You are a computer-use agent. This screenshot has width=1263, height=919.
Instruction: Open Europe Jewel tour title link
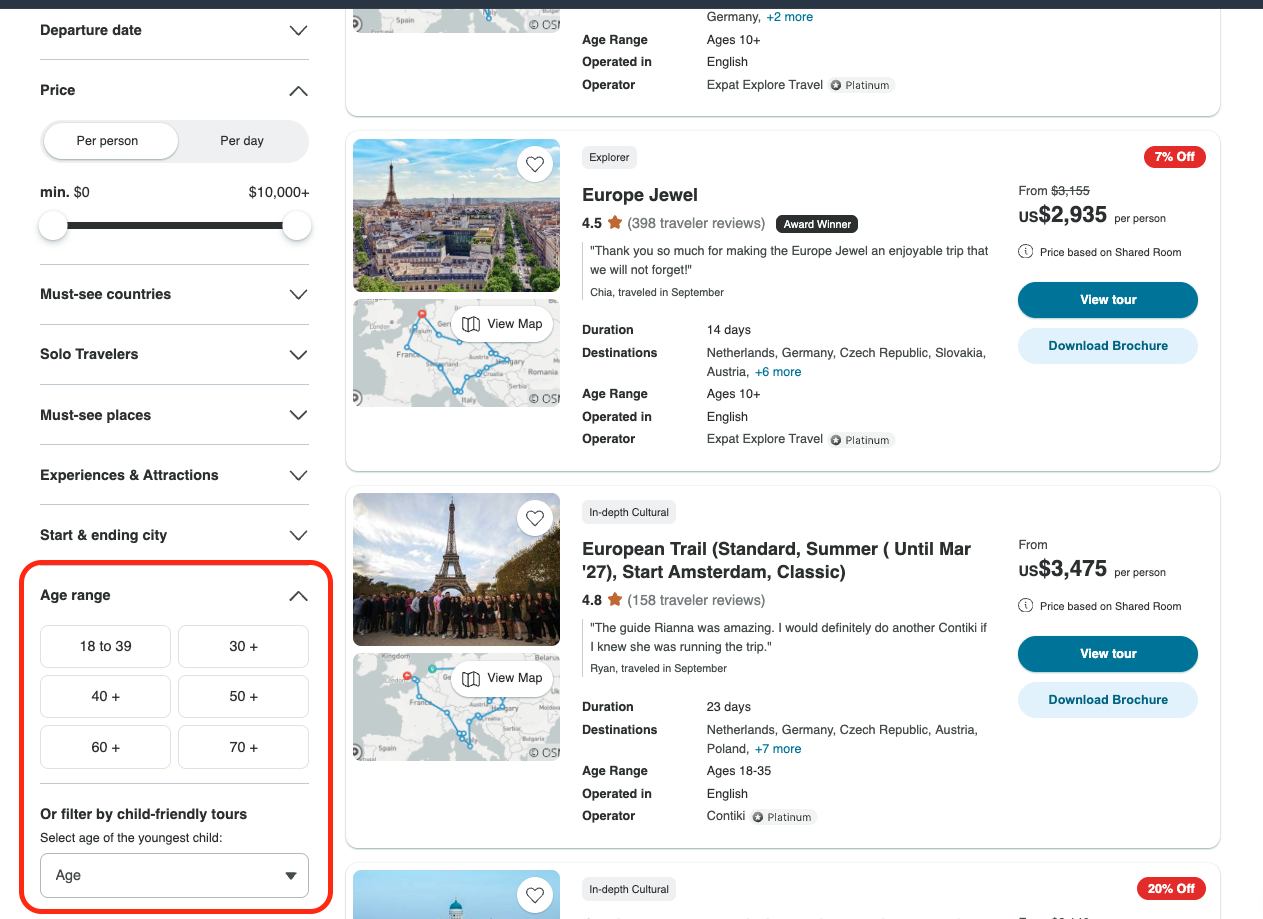(x=640, y=195)
